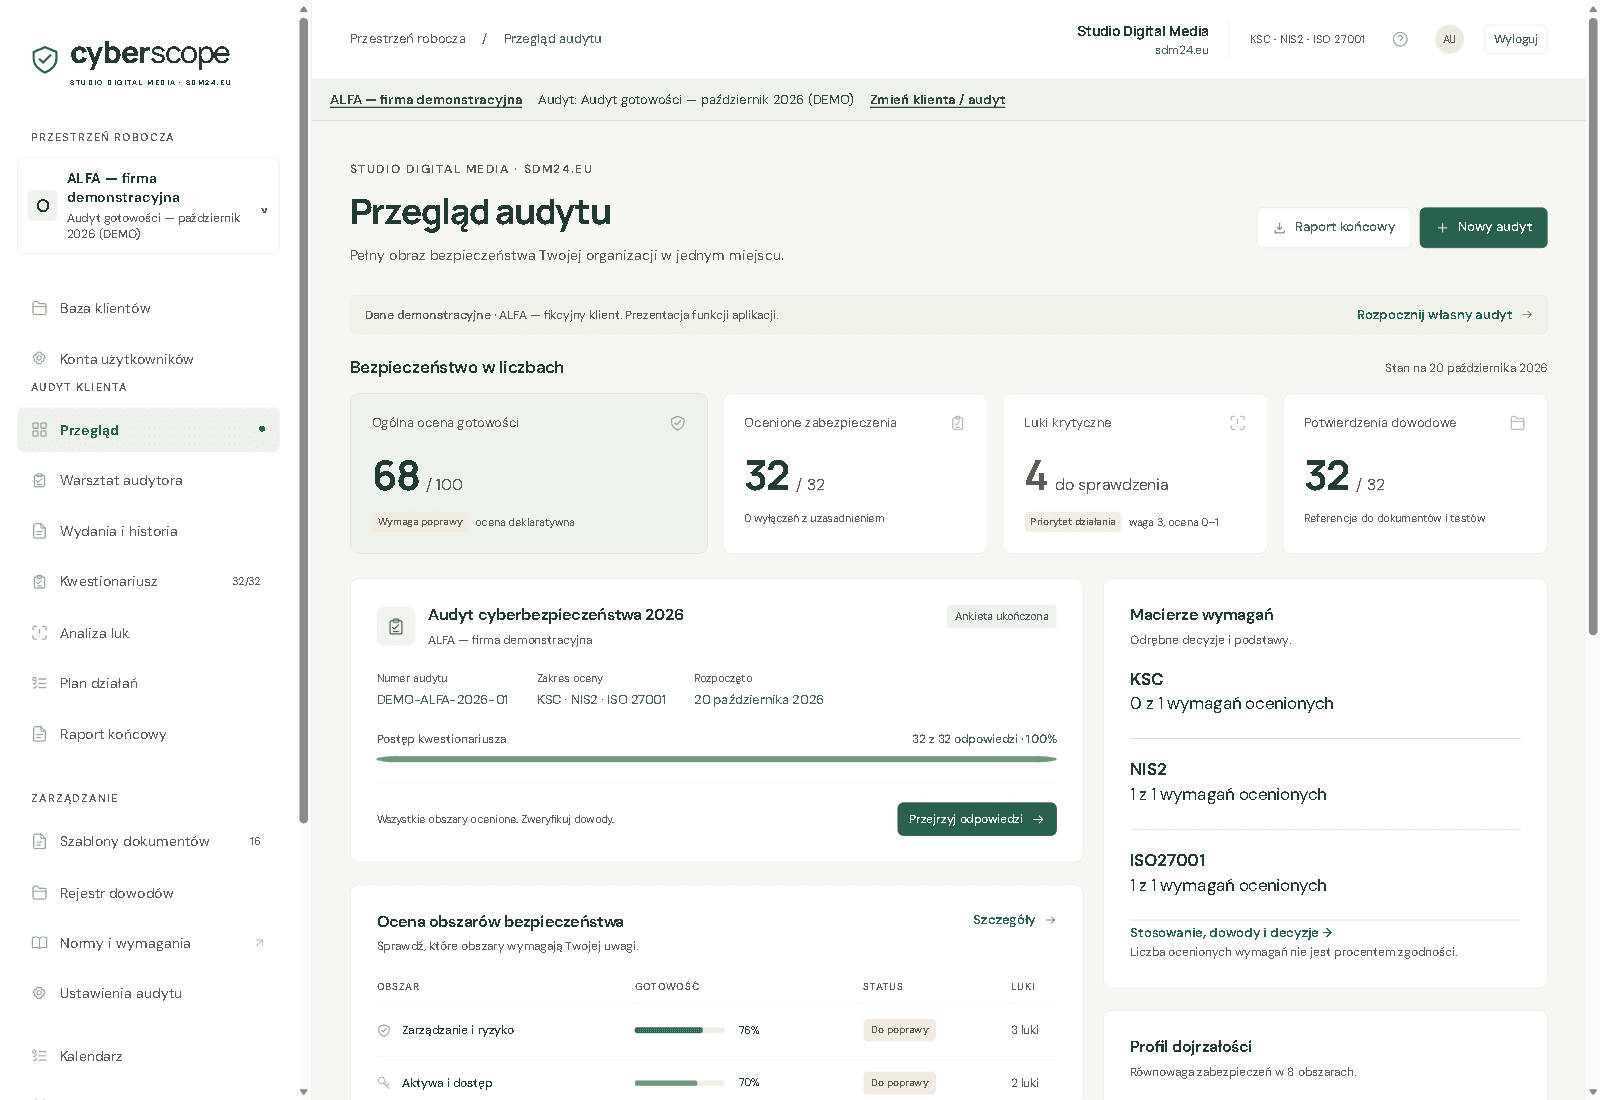Click clipboard icon in Ocenione zabezpieczenia card
Screen dimensions: 1600x1100
pyautogui.click(x=958, y=423)
